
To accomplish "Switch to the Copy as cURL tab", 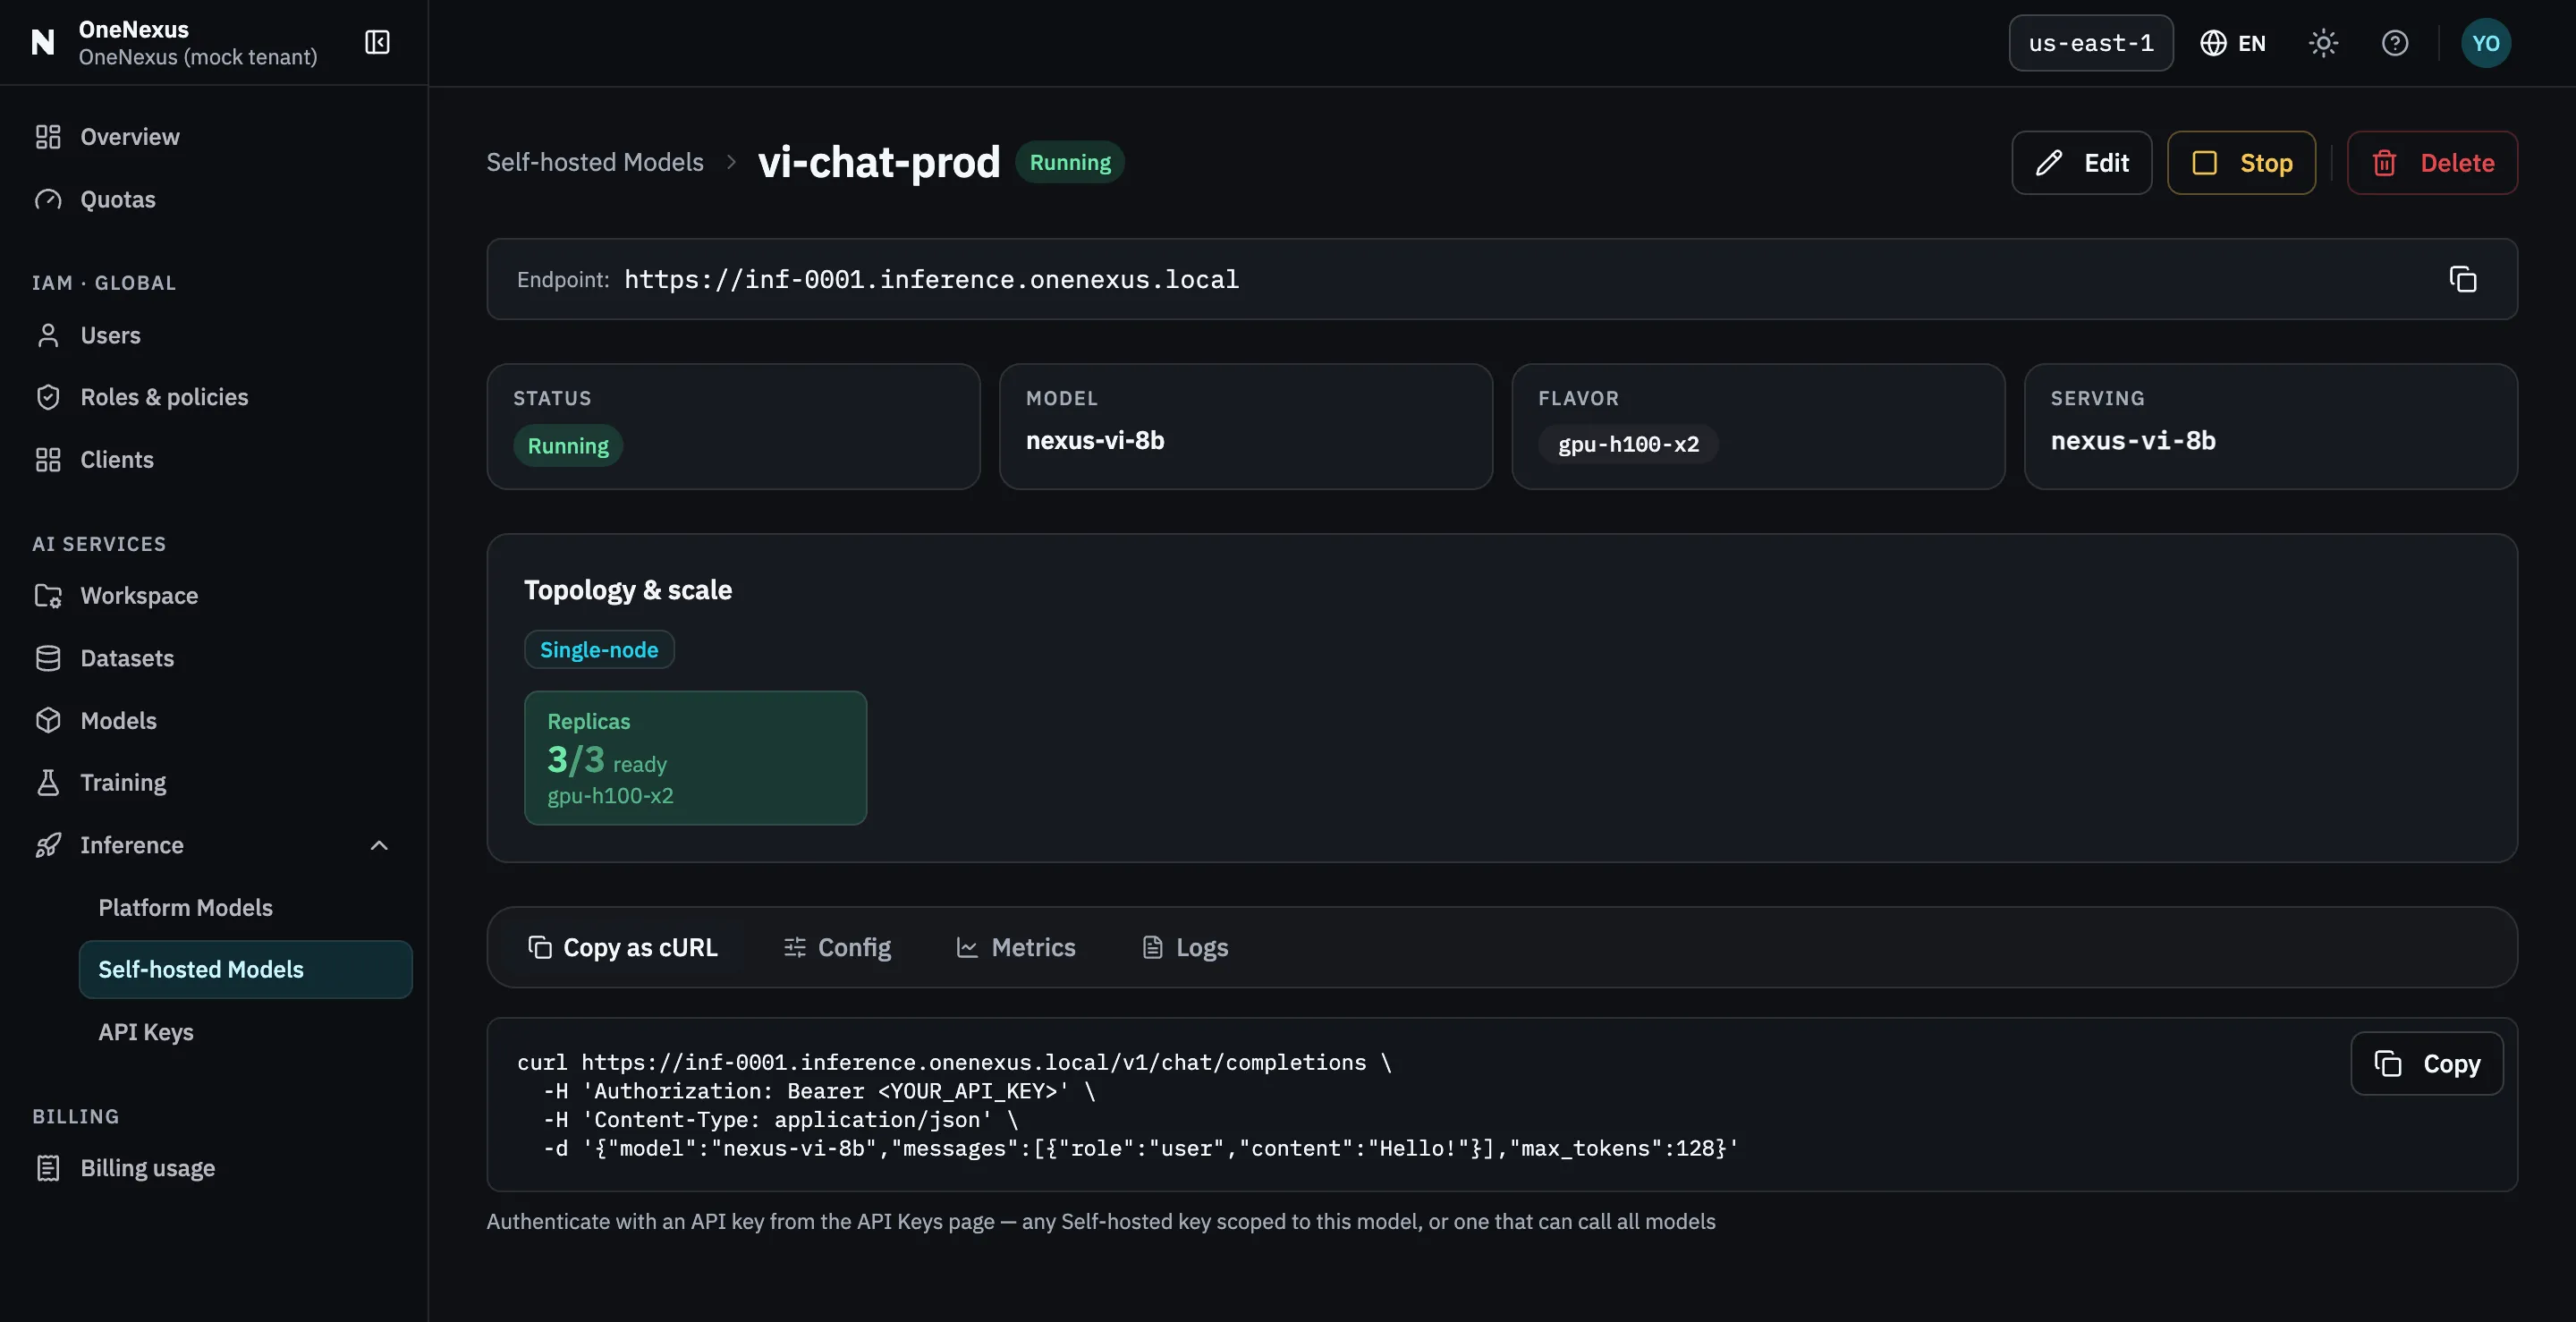I will pyautogui.click(x=623, y=947).
